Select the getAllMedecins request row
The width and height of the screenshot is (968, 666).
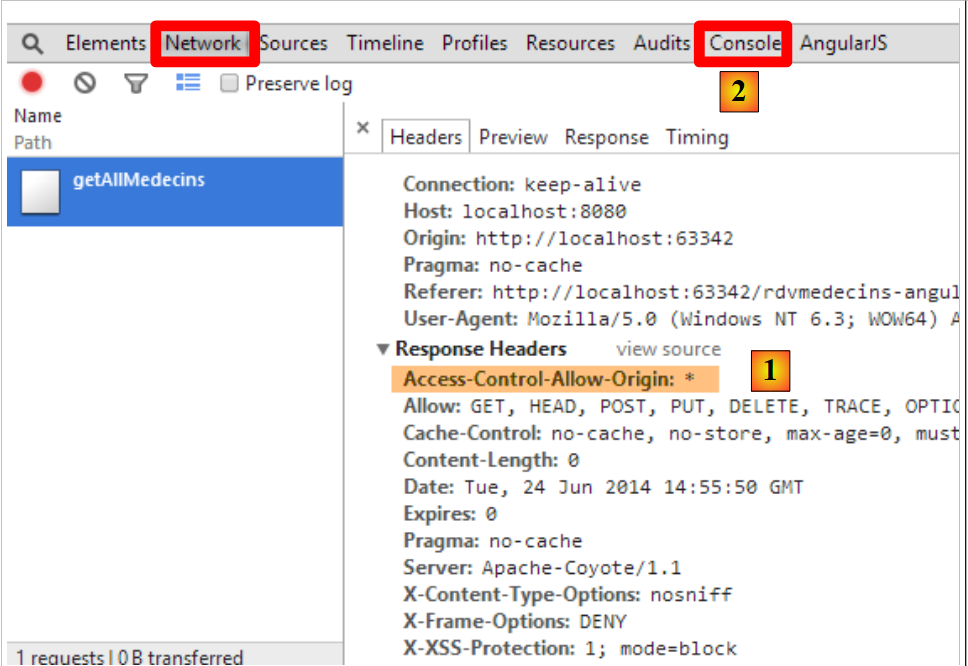tap(175, 192)
